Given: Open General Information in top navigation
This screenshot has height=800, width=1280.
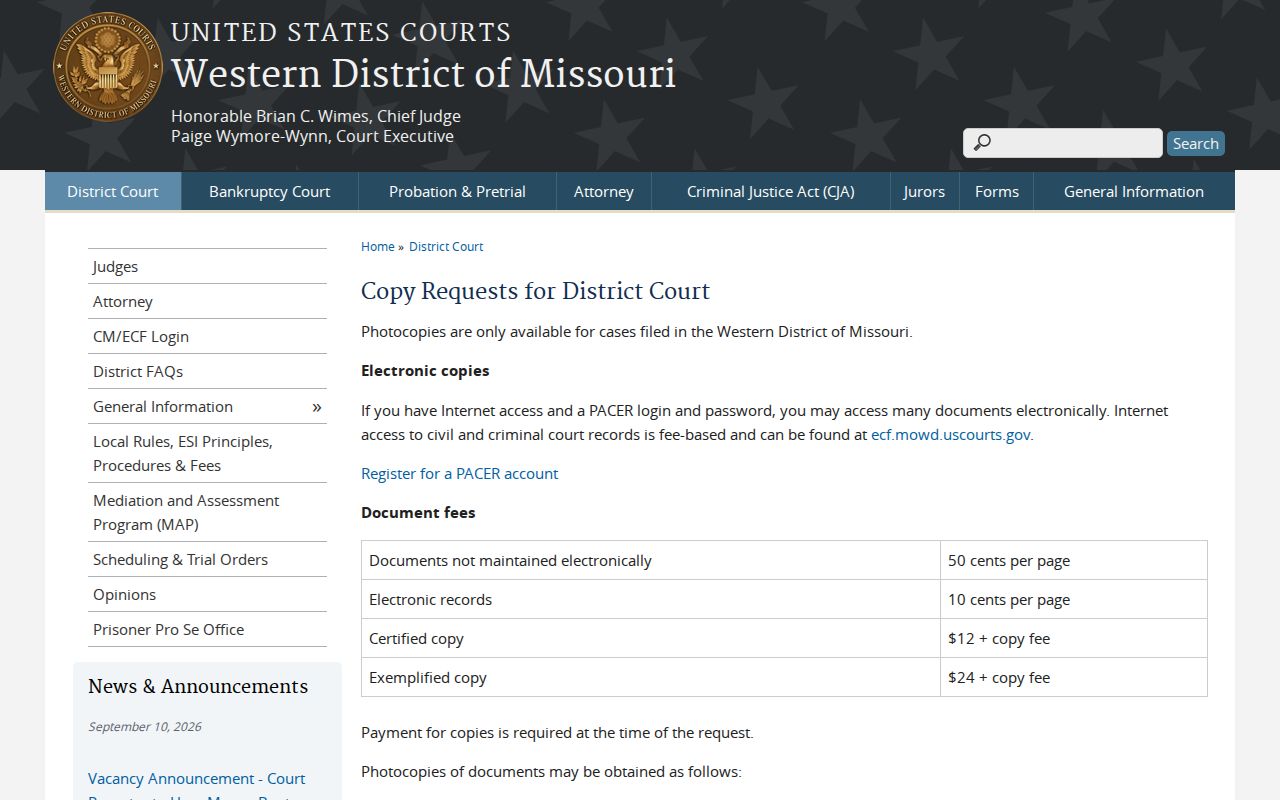Looking at the screenshot, I should coord(1134,191).
